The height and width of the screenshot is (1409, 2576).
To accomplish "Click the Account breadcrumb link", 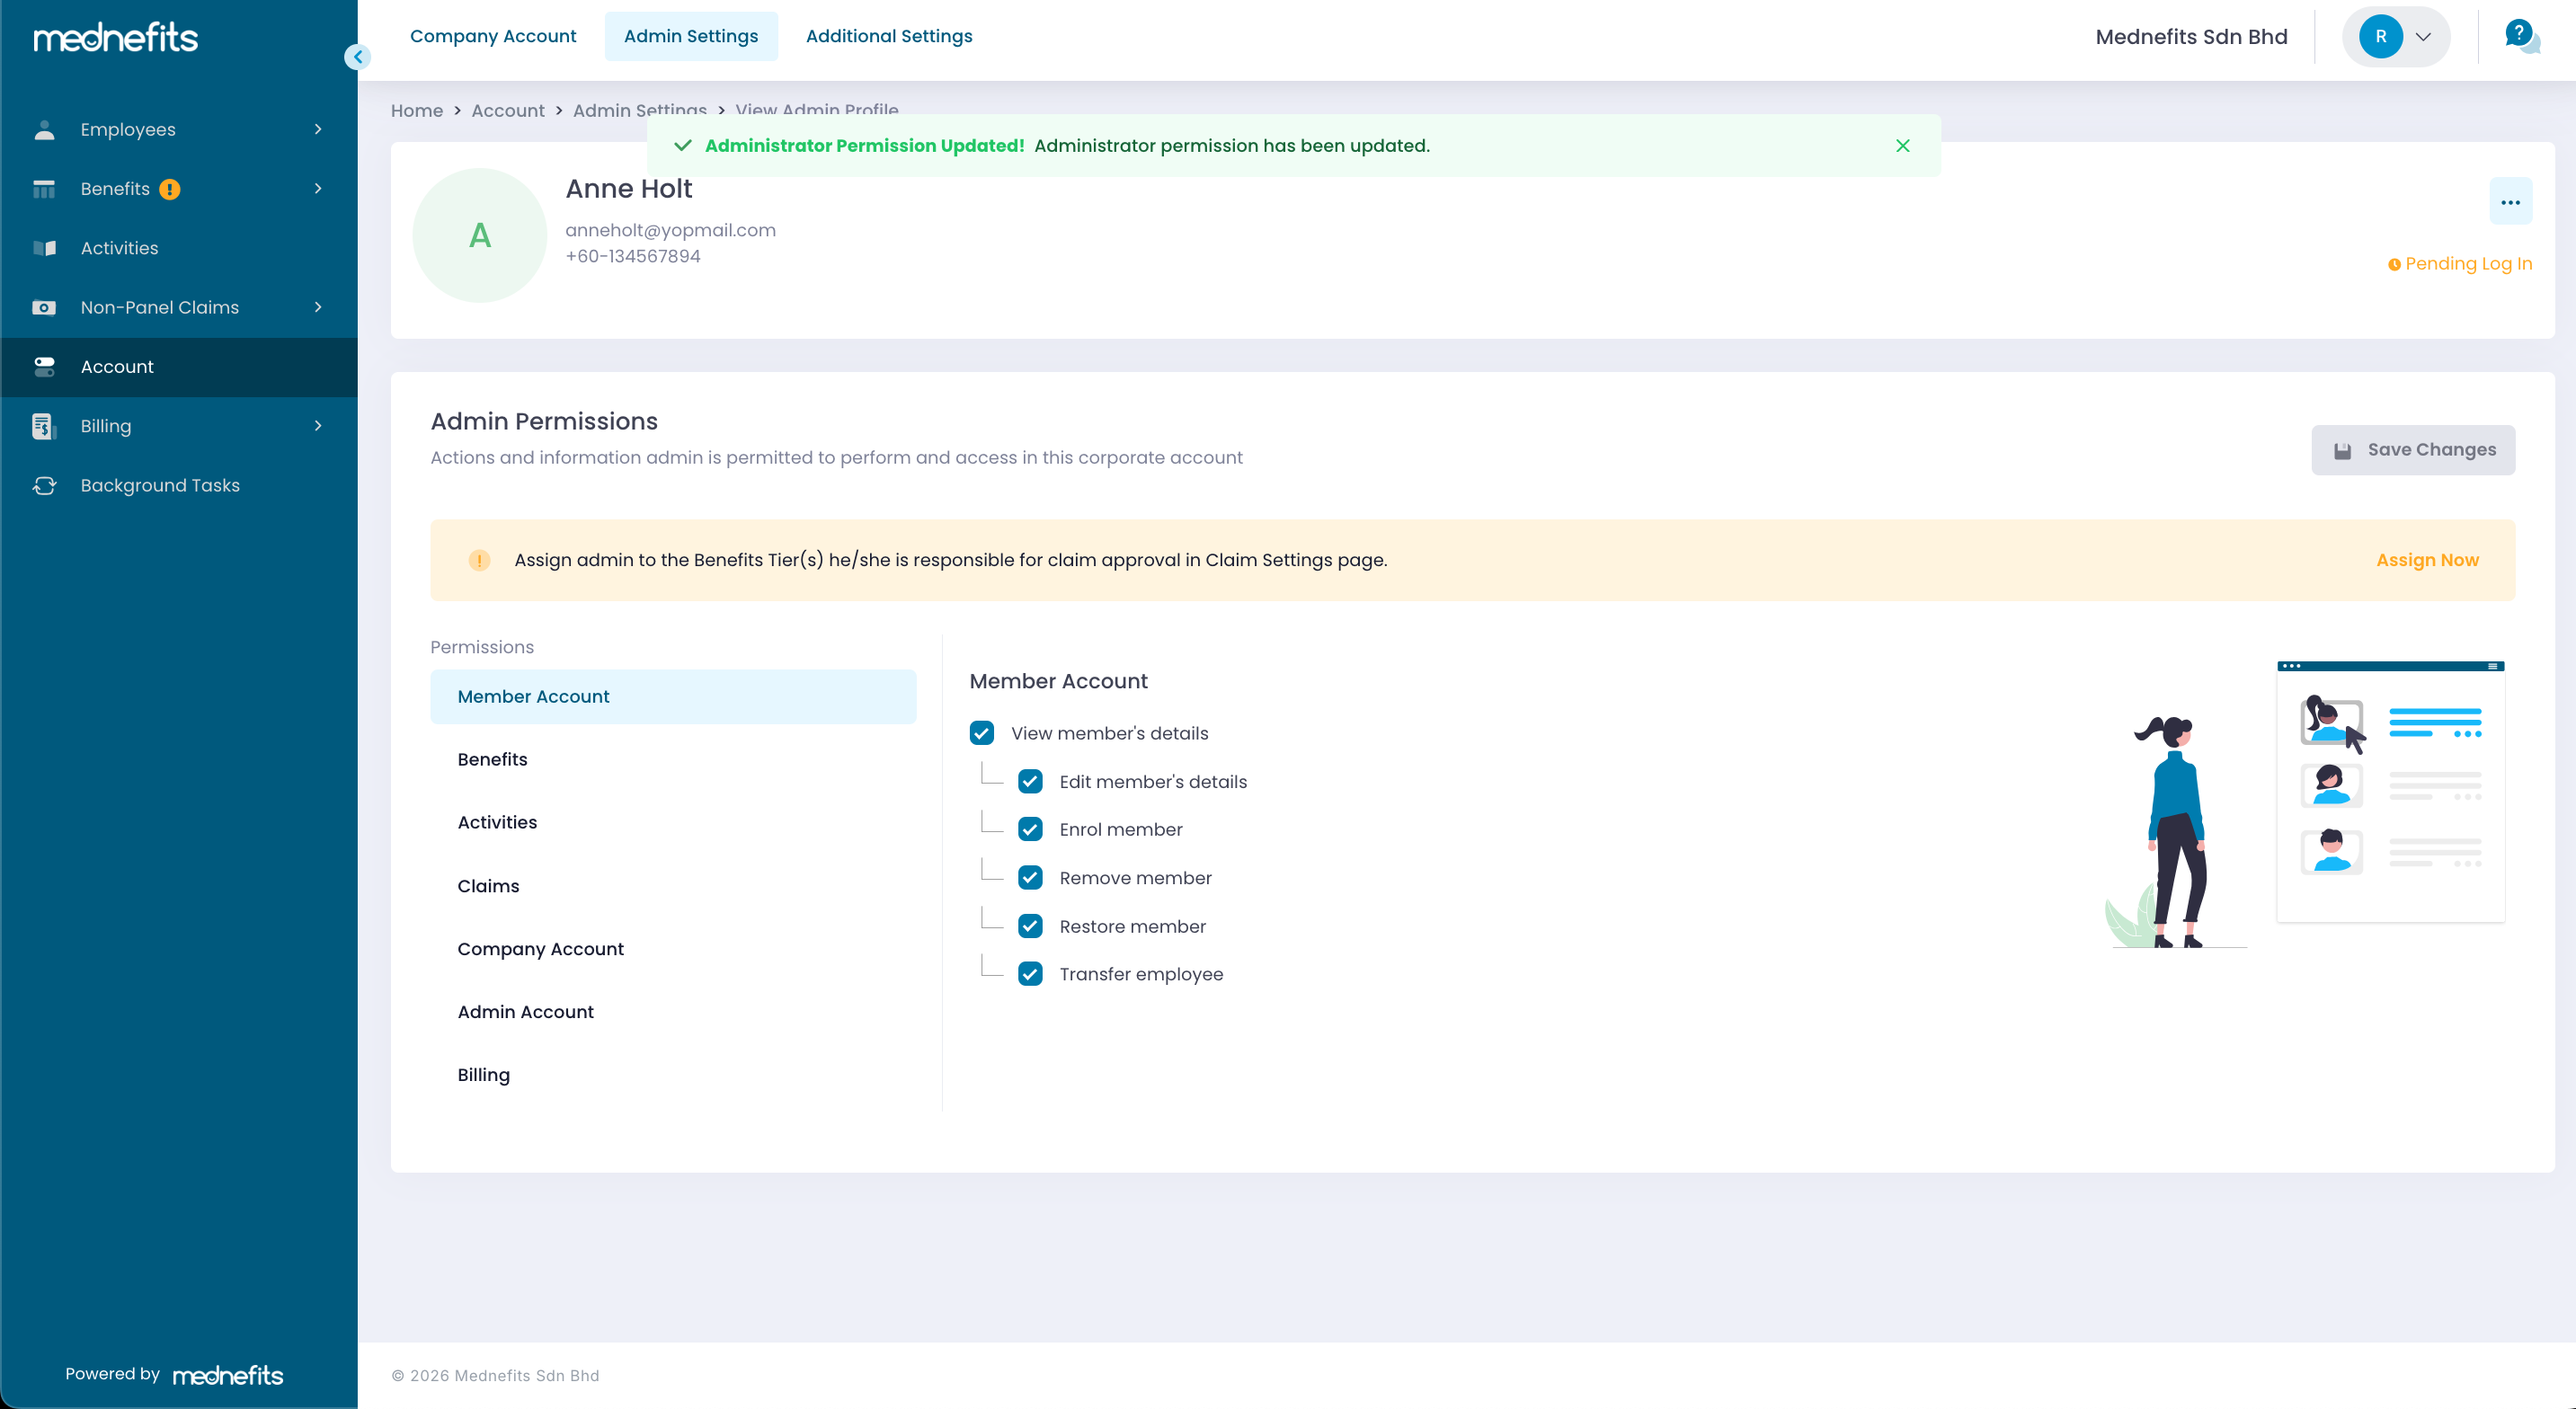I will [507, 110].
